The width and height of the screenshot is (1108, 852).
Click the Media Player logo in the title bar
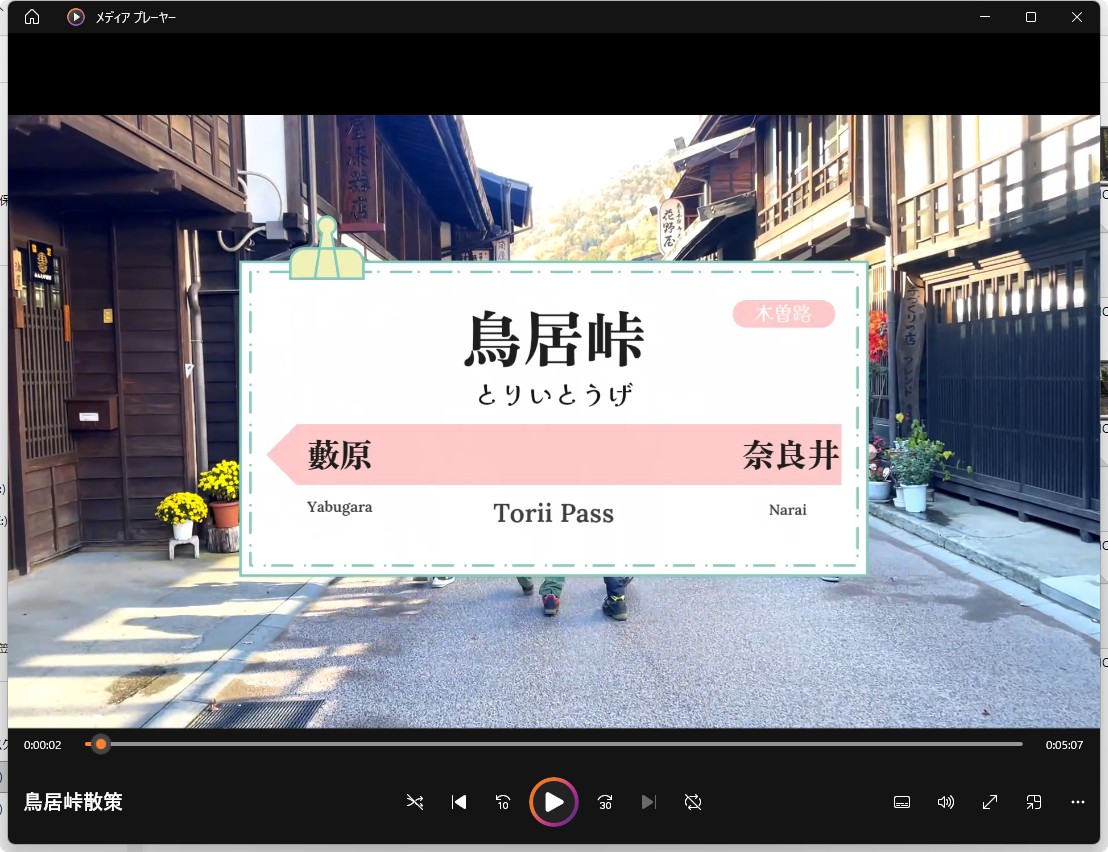(x=75, y=17)
